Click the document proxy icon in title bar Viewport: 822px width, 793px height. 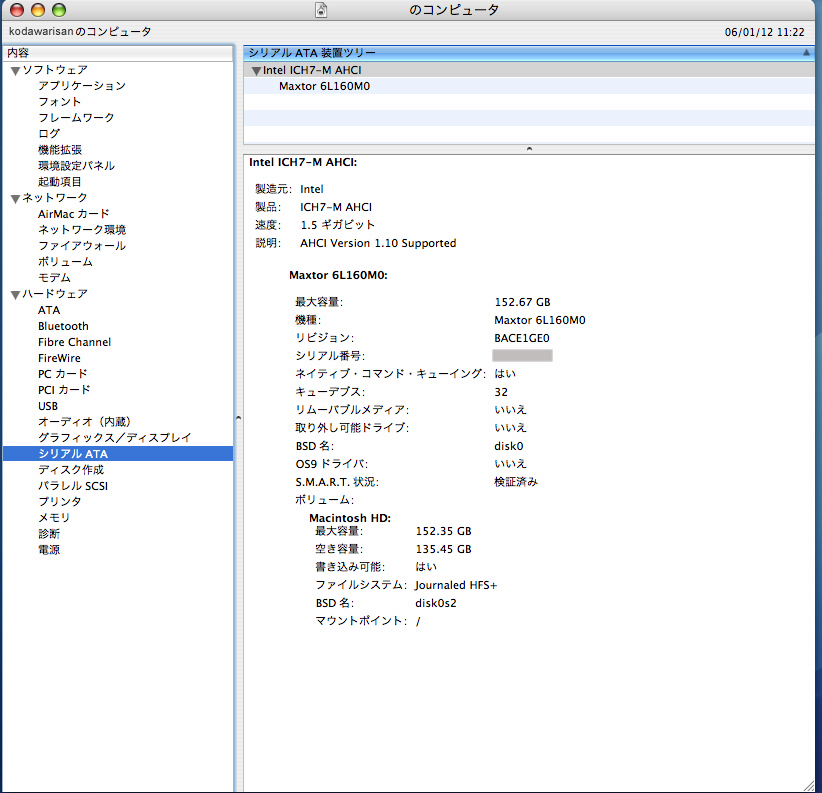pos(321,10)
